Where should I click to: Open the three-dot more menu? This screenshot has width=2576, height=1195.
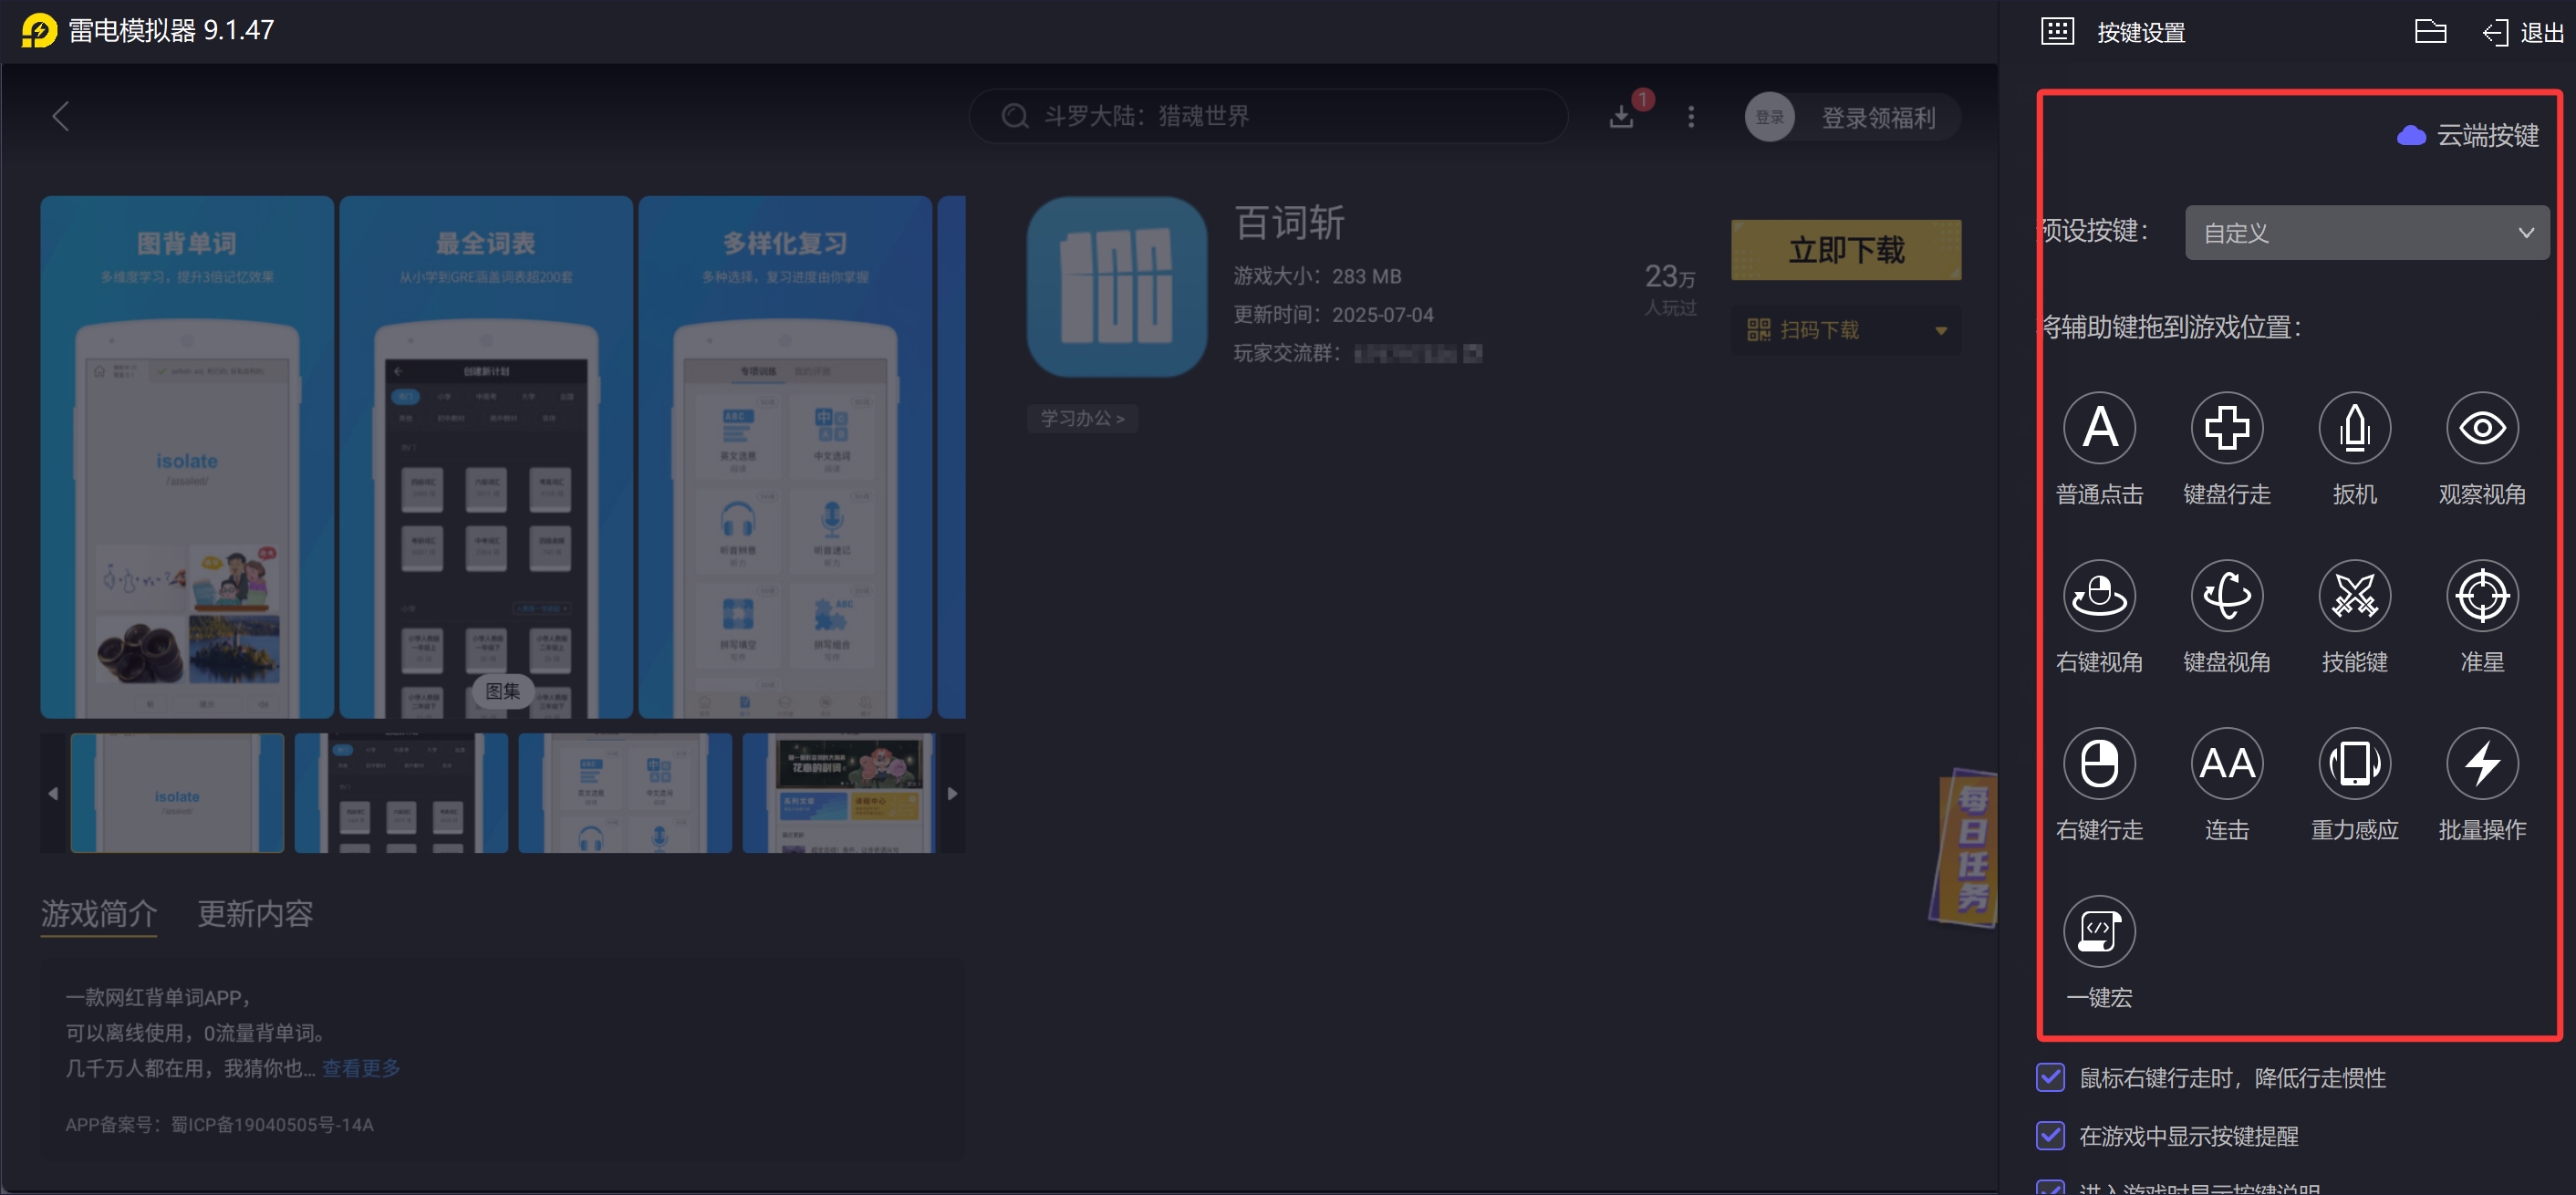click(1691, 117)
